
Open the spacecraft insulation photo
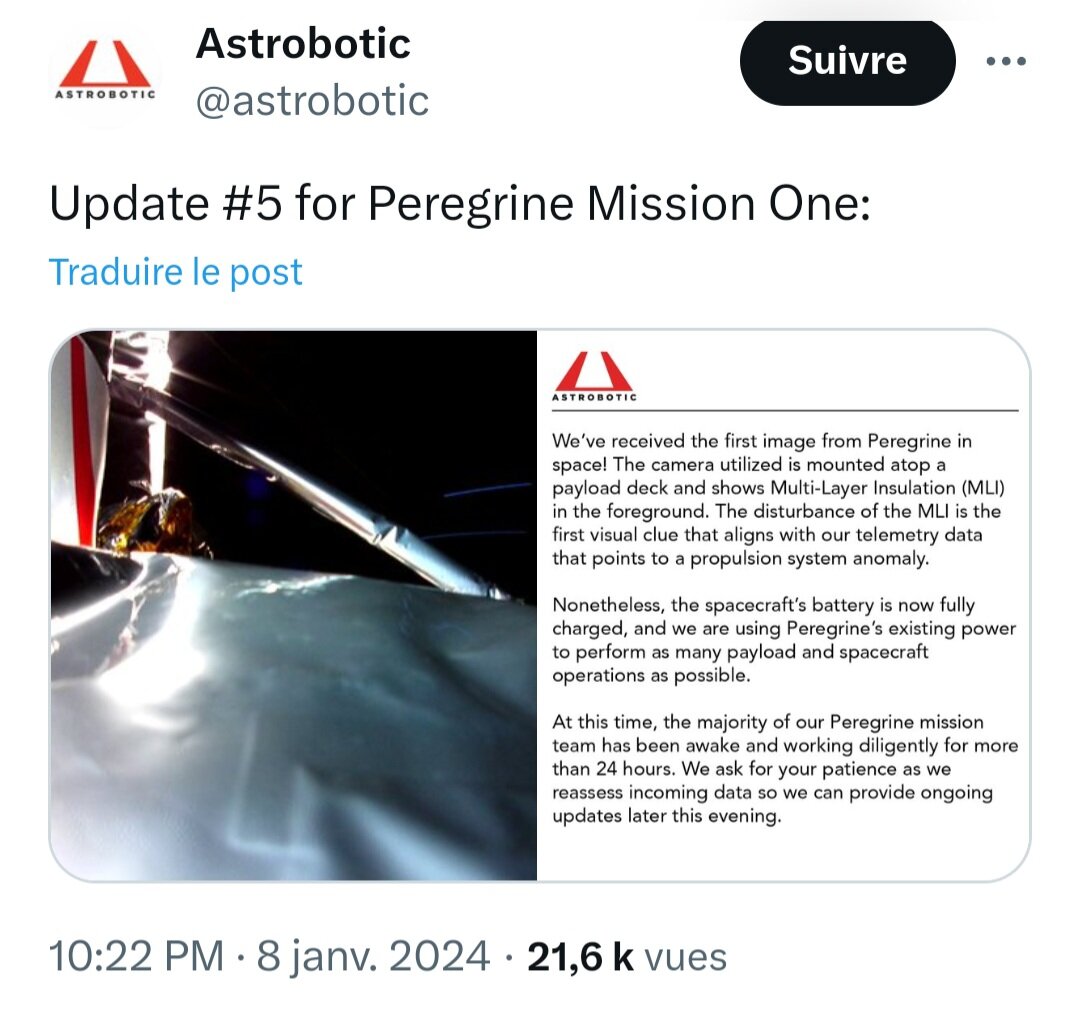294,605
